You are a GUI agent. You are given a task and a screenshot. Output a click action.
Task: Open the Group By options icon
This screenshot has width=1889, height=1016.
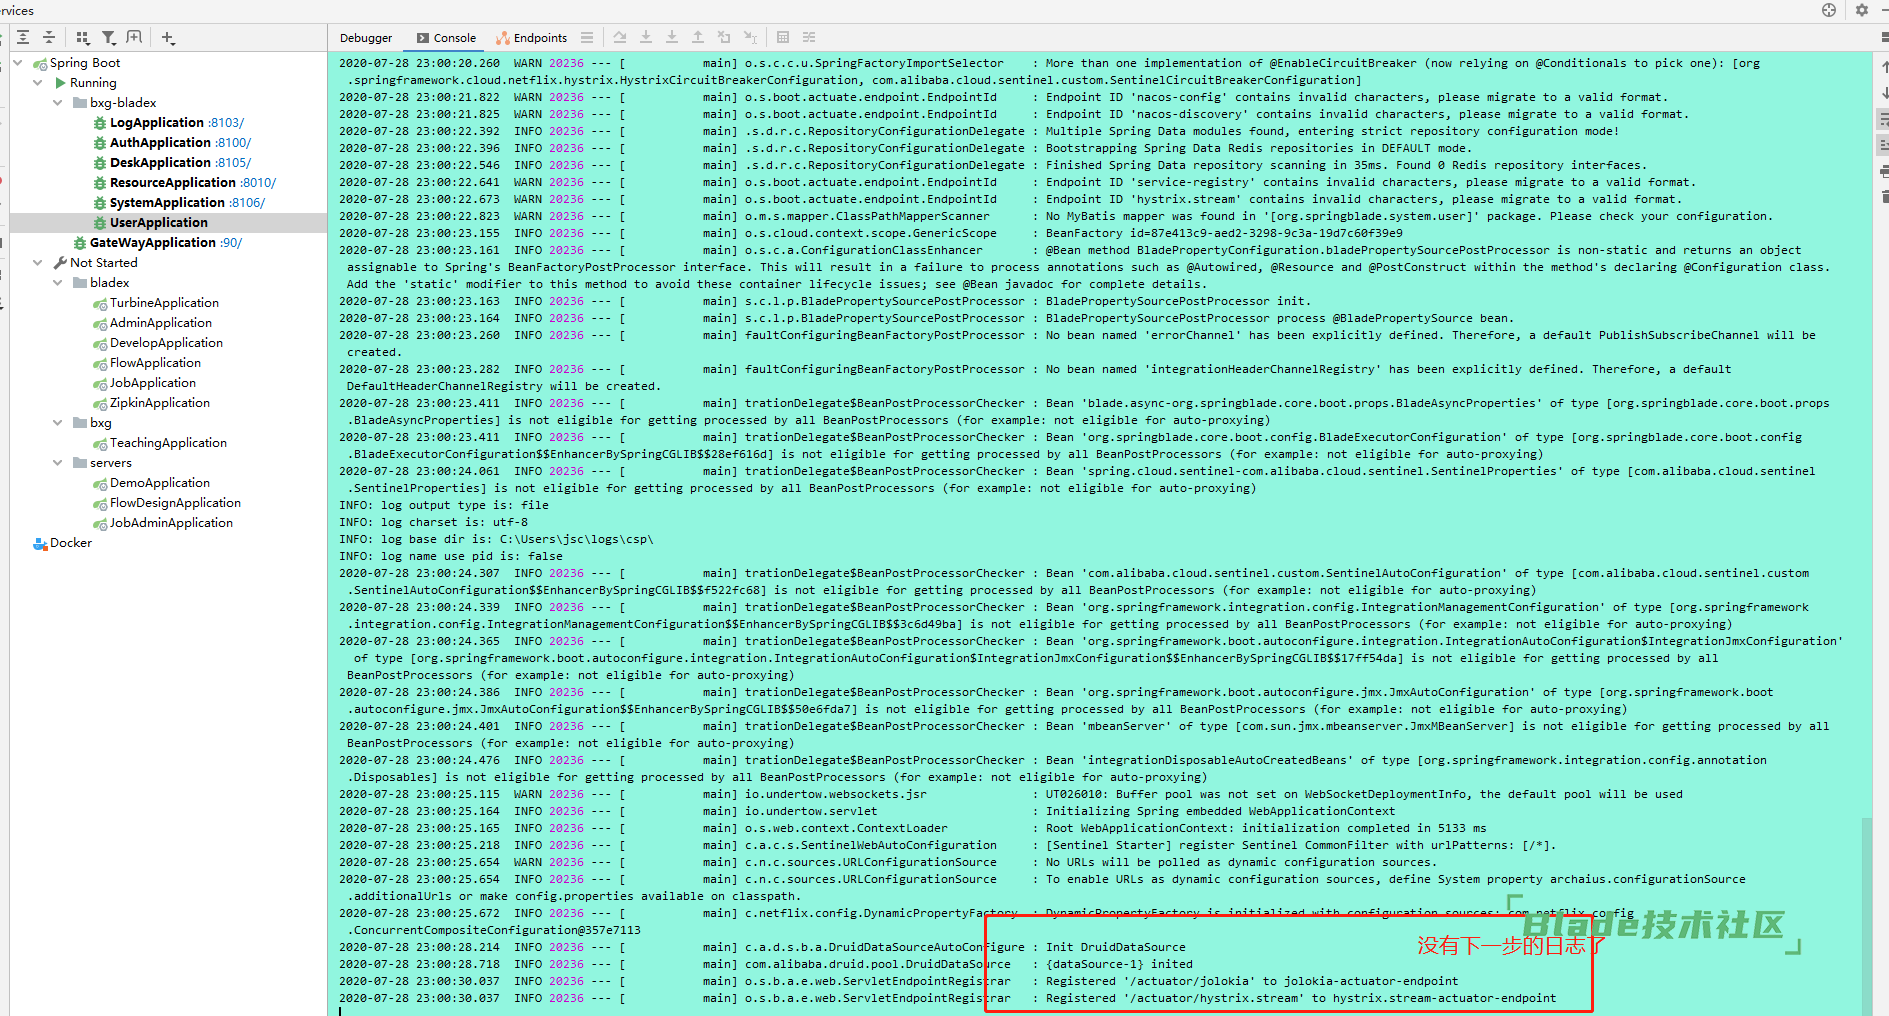point(82,38)
